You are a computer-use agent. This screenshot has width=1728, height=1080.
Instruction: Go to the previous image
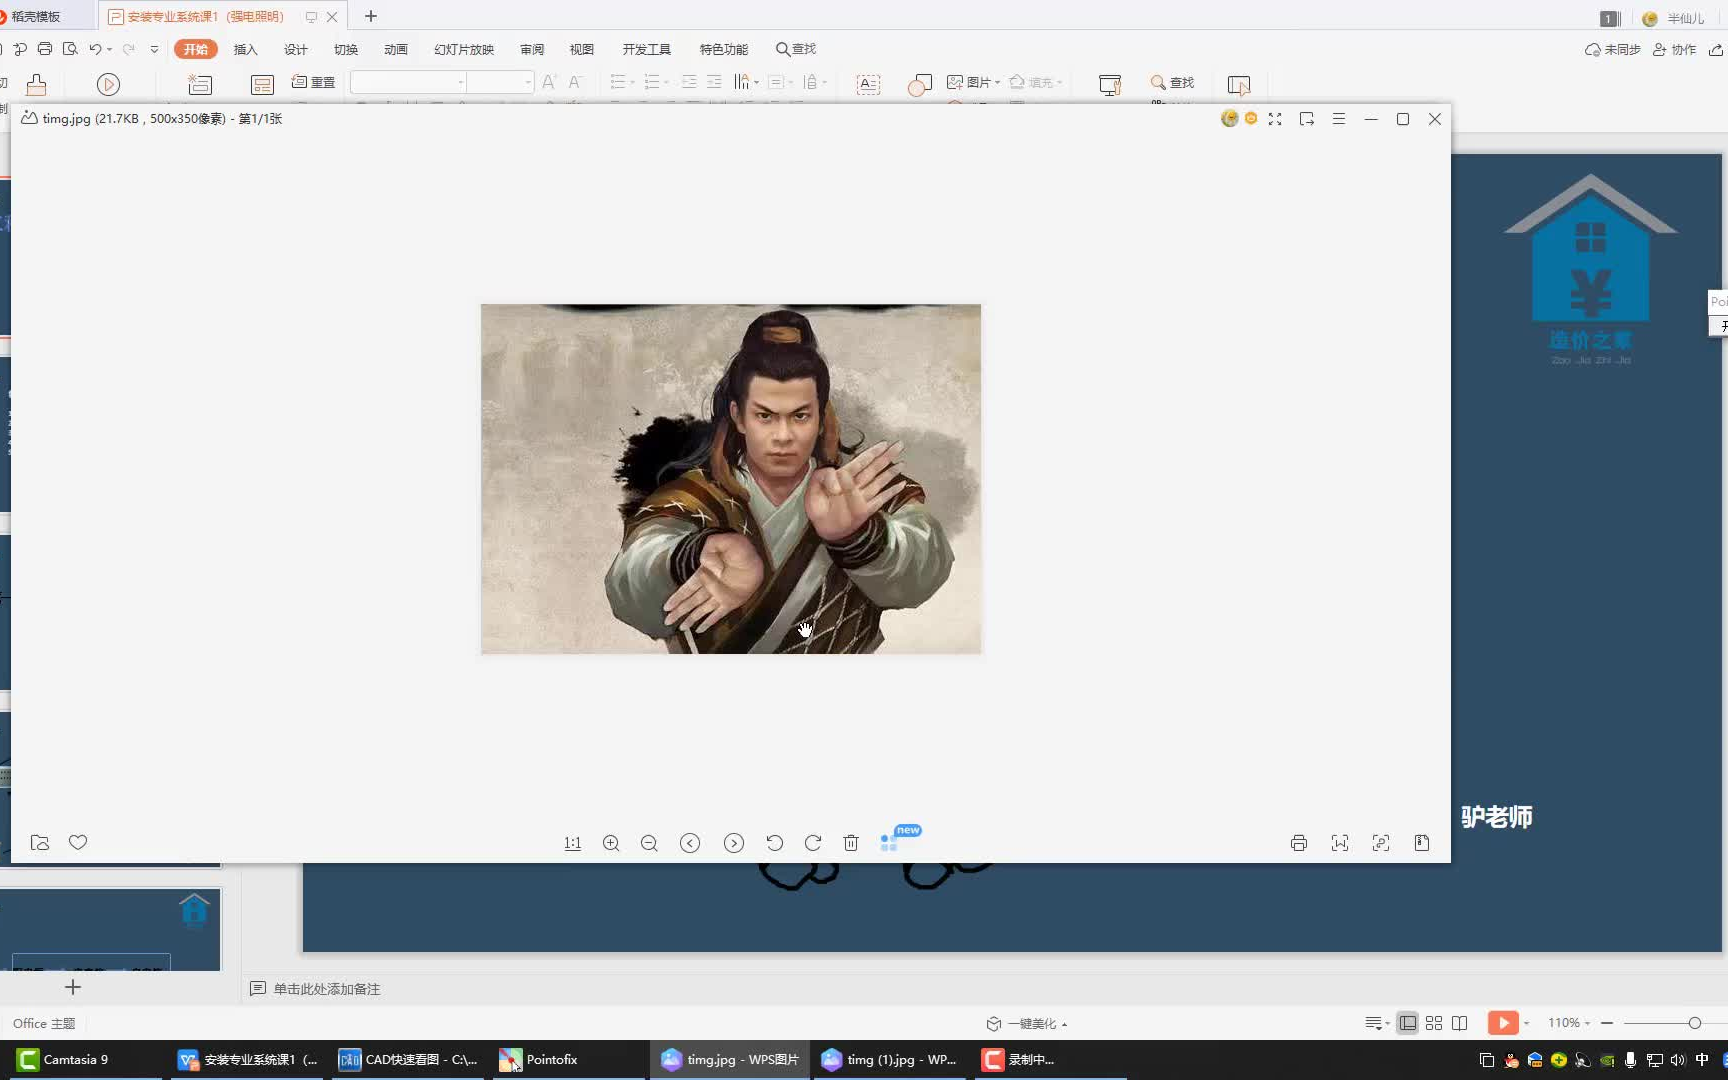690,843
